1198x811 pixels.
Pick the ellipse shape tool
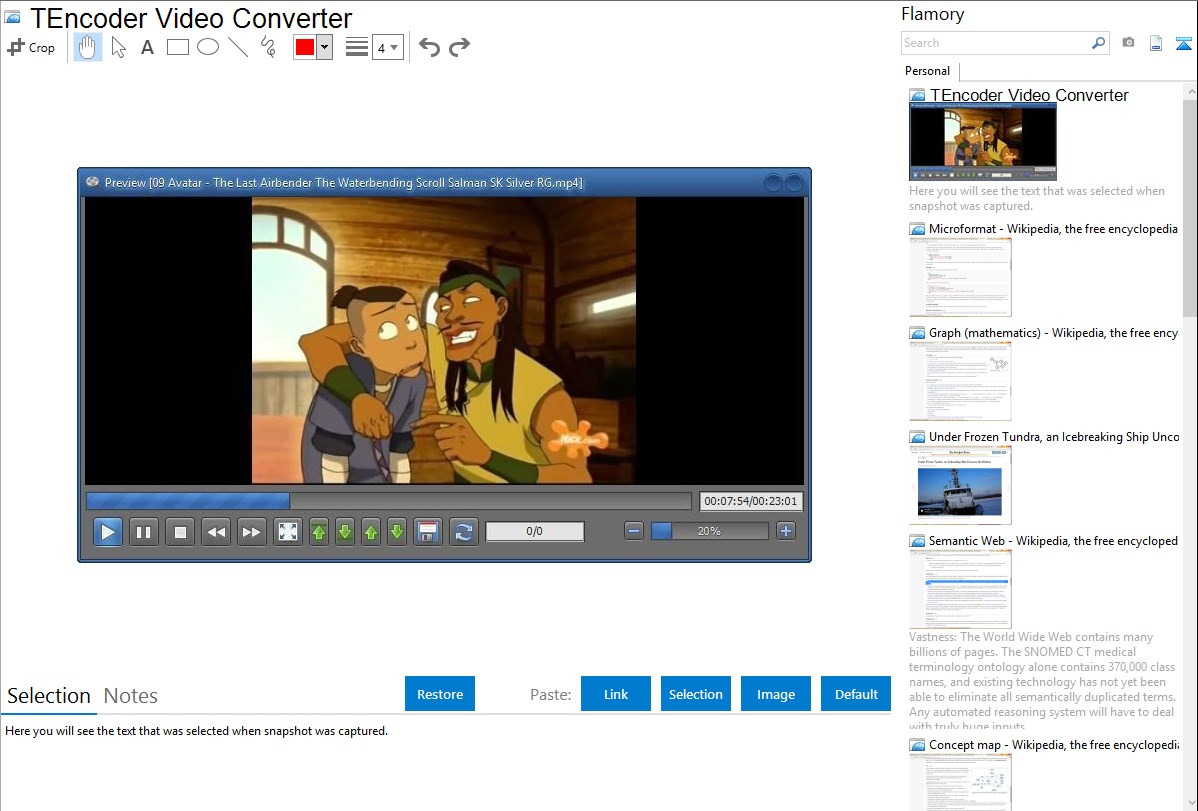pos(208,47)
